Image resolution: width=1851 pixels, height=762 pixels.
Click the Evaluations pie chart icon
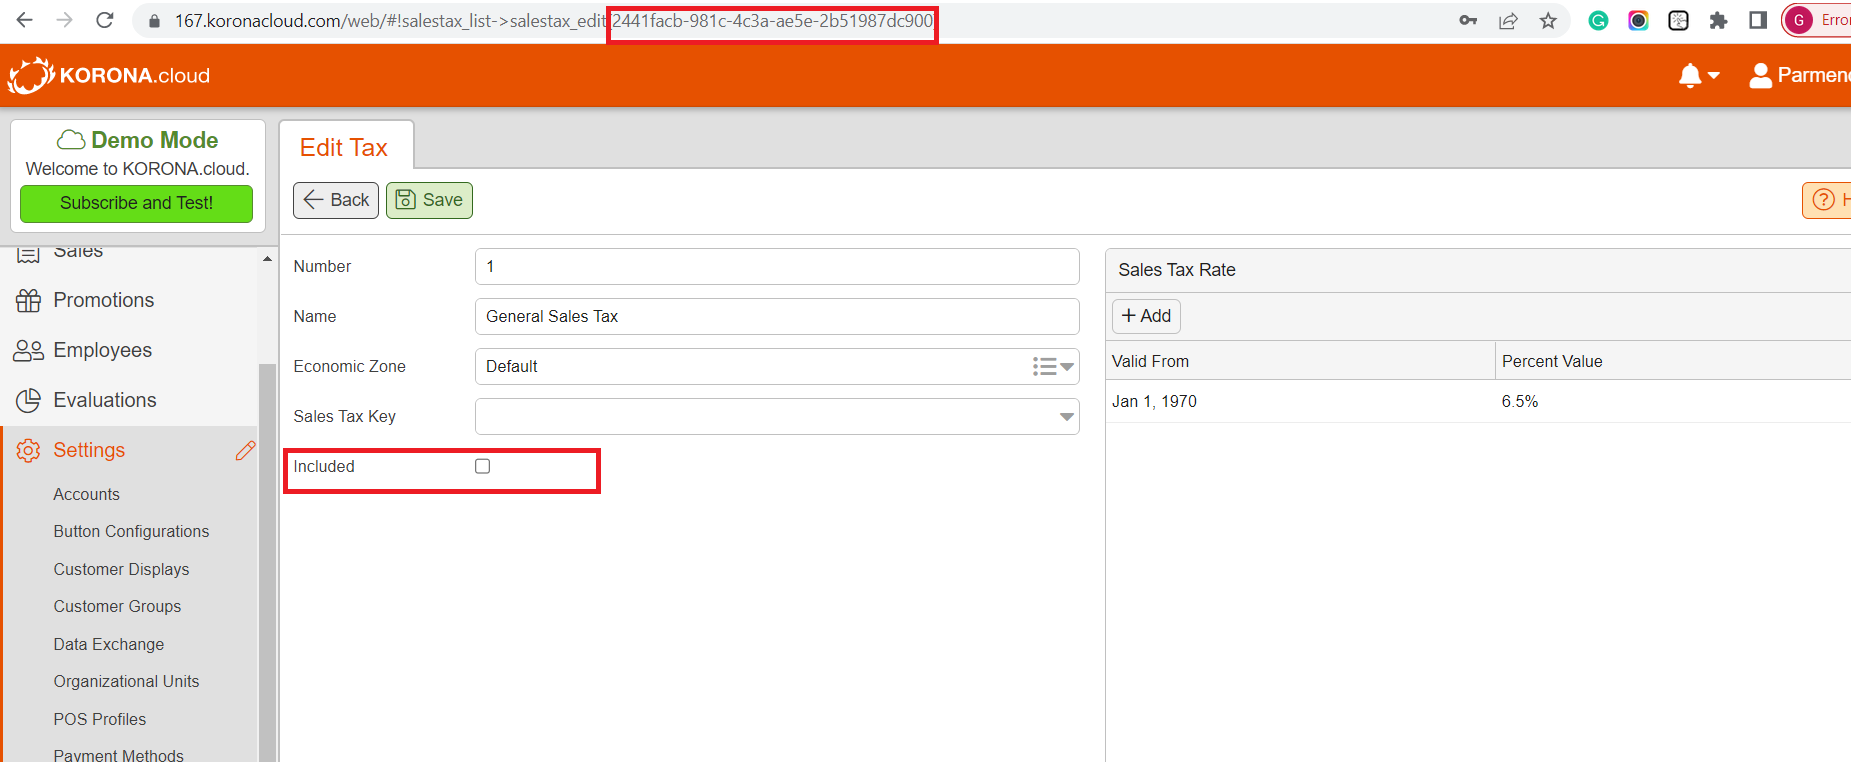28,400
